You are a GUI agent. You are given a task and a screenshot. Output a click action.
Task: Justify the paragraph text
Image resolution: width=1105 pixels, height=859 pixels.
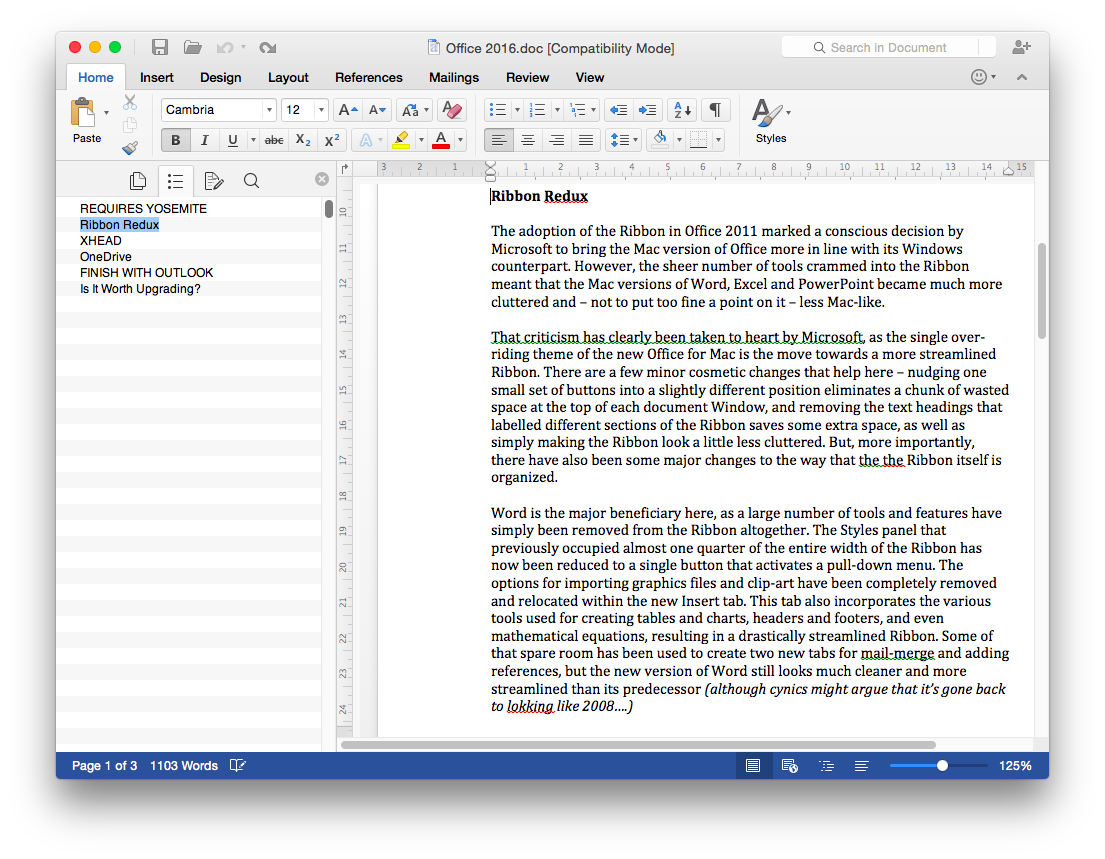[586, 140]
